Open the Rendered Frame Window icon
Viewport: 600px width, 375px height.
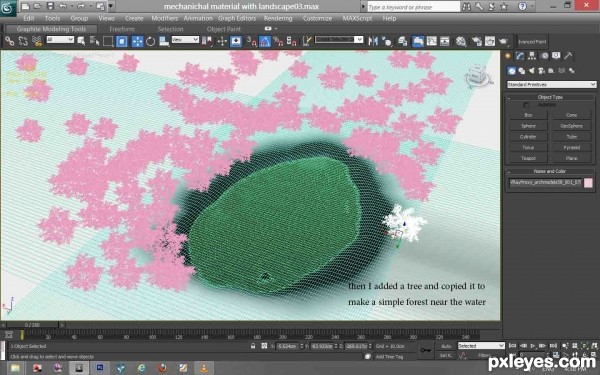[490, 41]
